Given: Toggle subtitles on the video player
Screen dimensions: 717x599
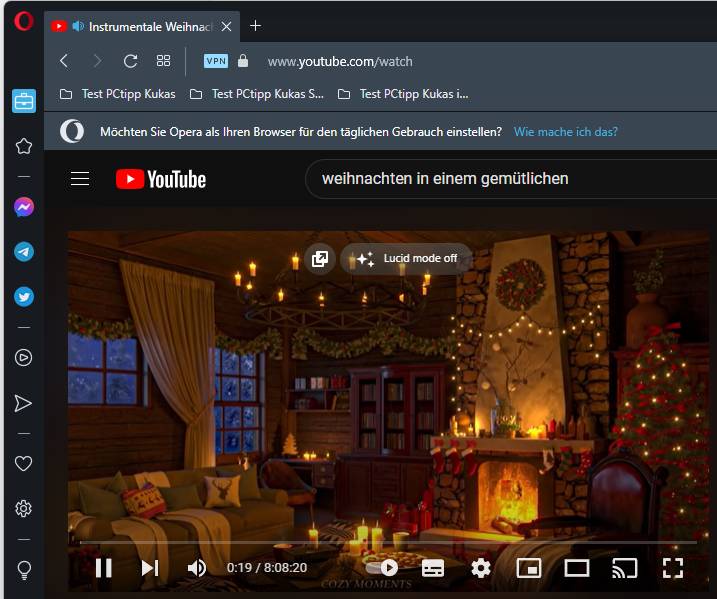Looking at the screenshot, I should tap(433, 568).
